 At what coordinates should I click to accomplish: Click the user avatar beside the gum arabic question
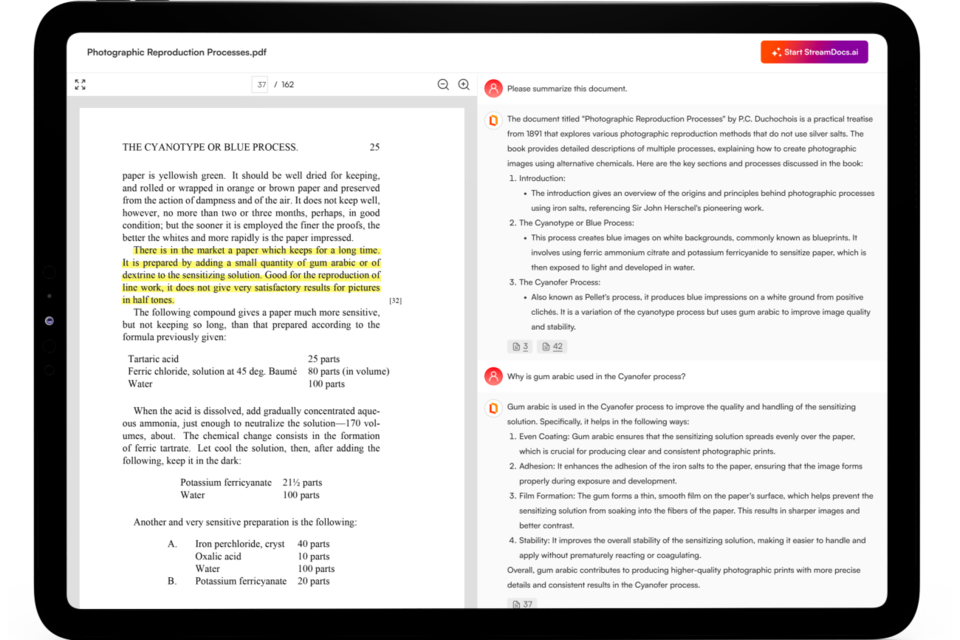(493, 377)
